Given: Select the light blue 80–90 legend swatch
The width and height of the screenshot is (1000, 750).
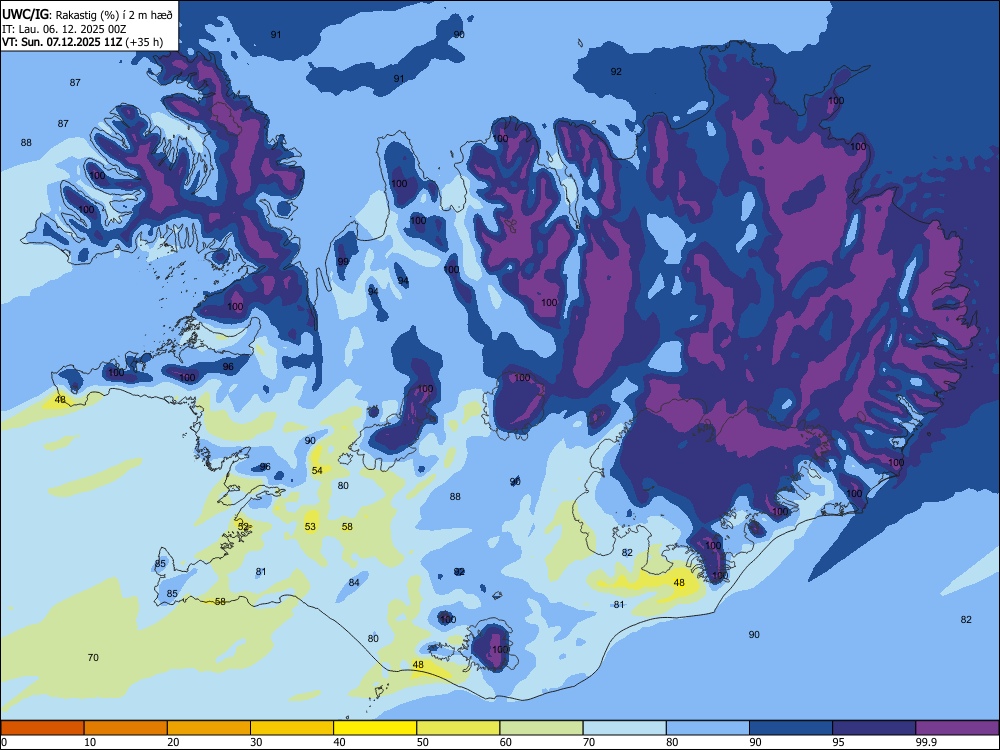Looking at the screenshot, I should tap(708, 728).
